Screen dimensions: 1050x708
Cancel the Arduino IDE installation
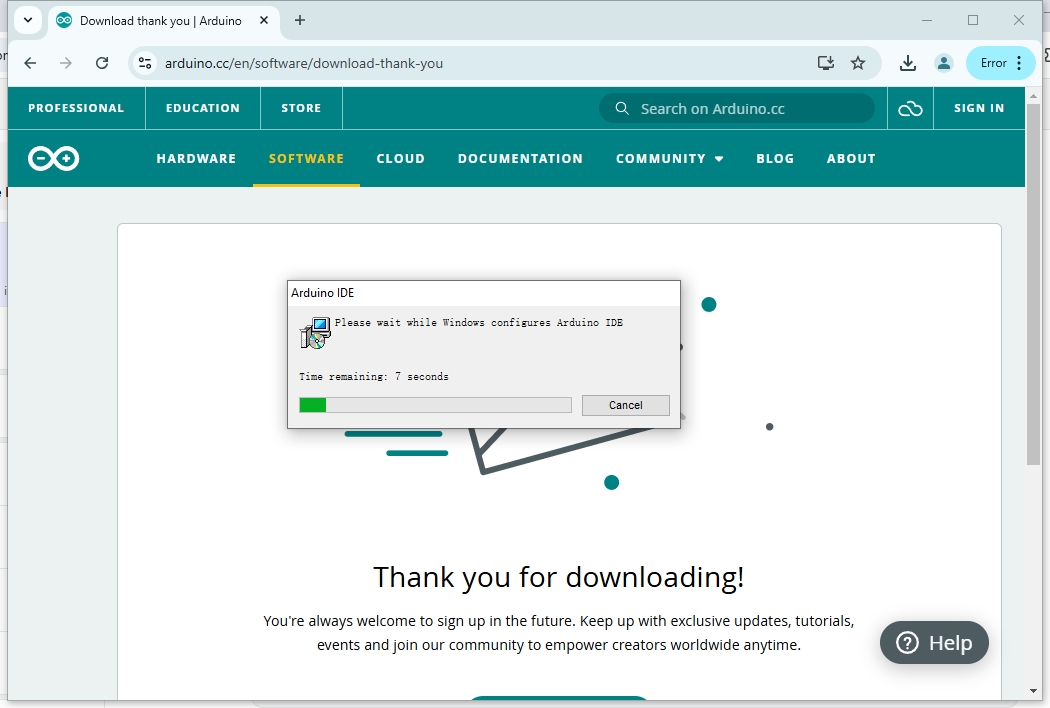point(625,405)
